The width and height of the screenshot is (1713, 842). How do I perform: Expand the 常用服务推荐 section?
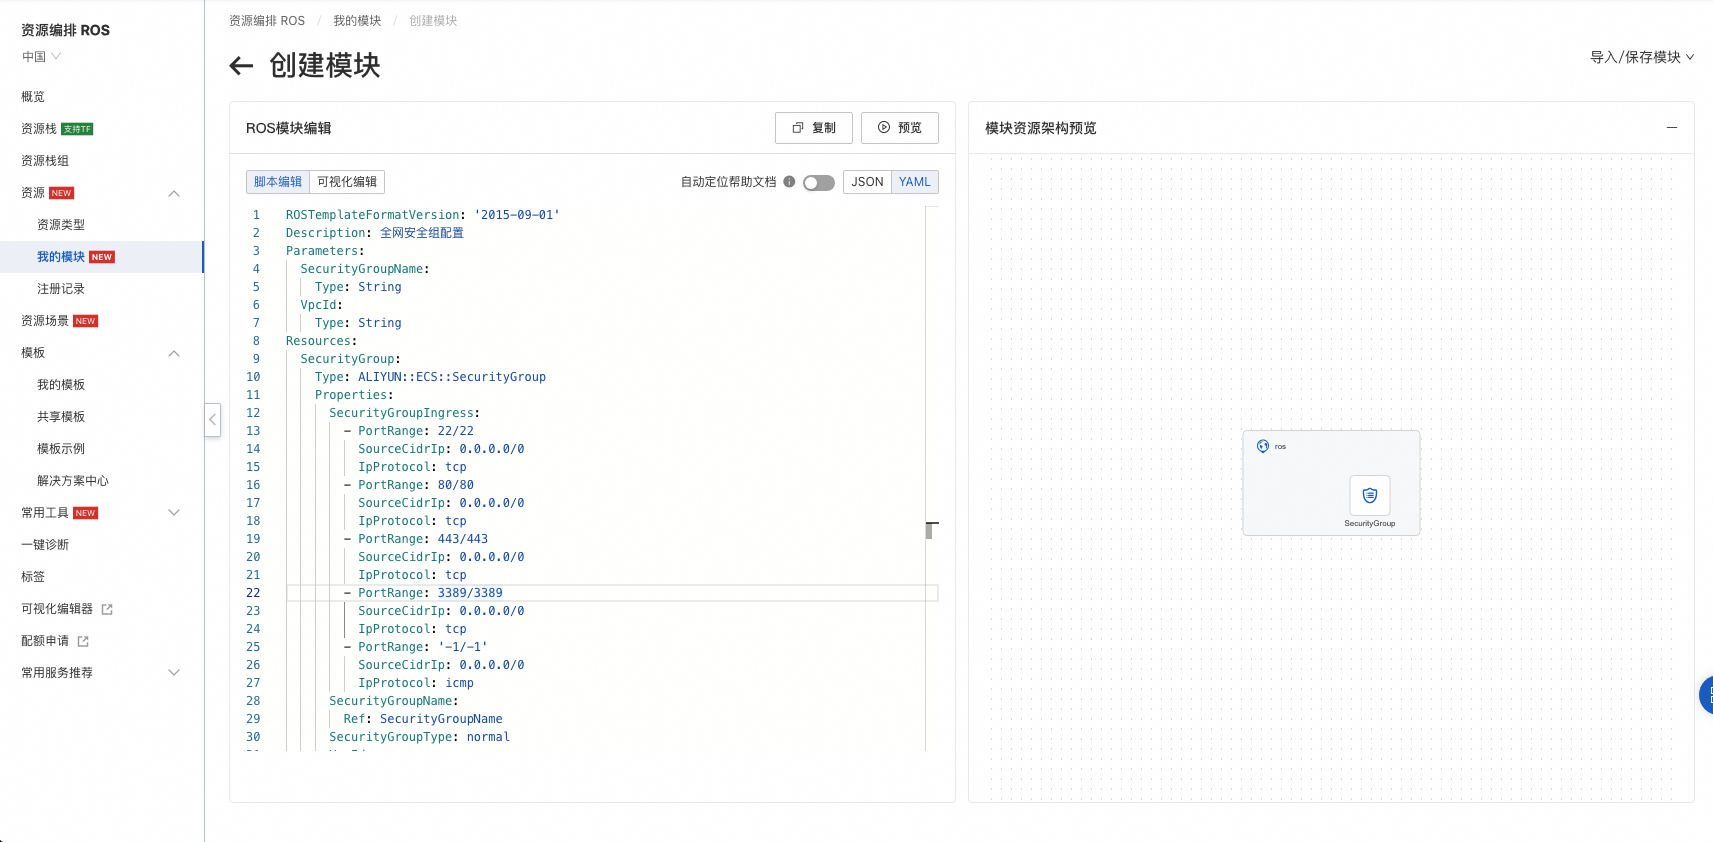(x=174, y=673)
